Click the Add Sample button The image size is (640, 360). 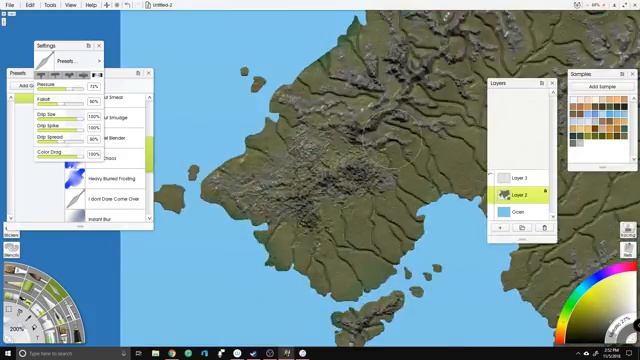click(x=602, y=87)
